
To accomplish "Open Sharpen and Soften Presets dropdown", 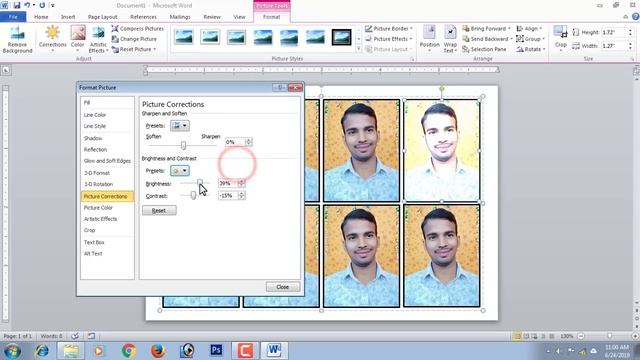I will coord(180,126).
